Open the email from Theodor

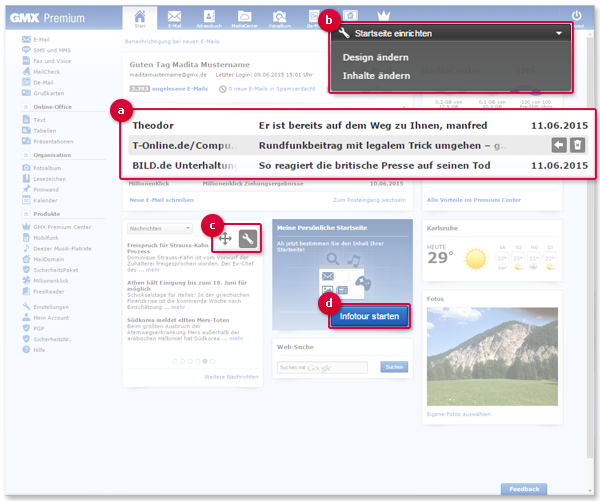[360, 126]
